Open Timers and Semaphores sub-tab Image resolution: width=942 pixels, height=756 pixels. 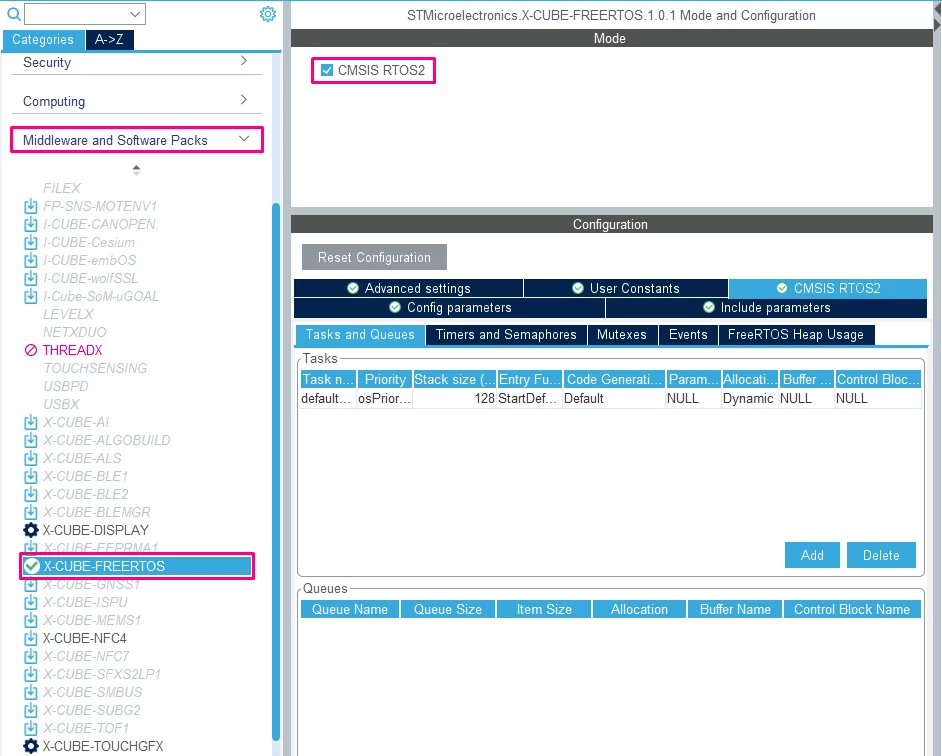[506, 335]
